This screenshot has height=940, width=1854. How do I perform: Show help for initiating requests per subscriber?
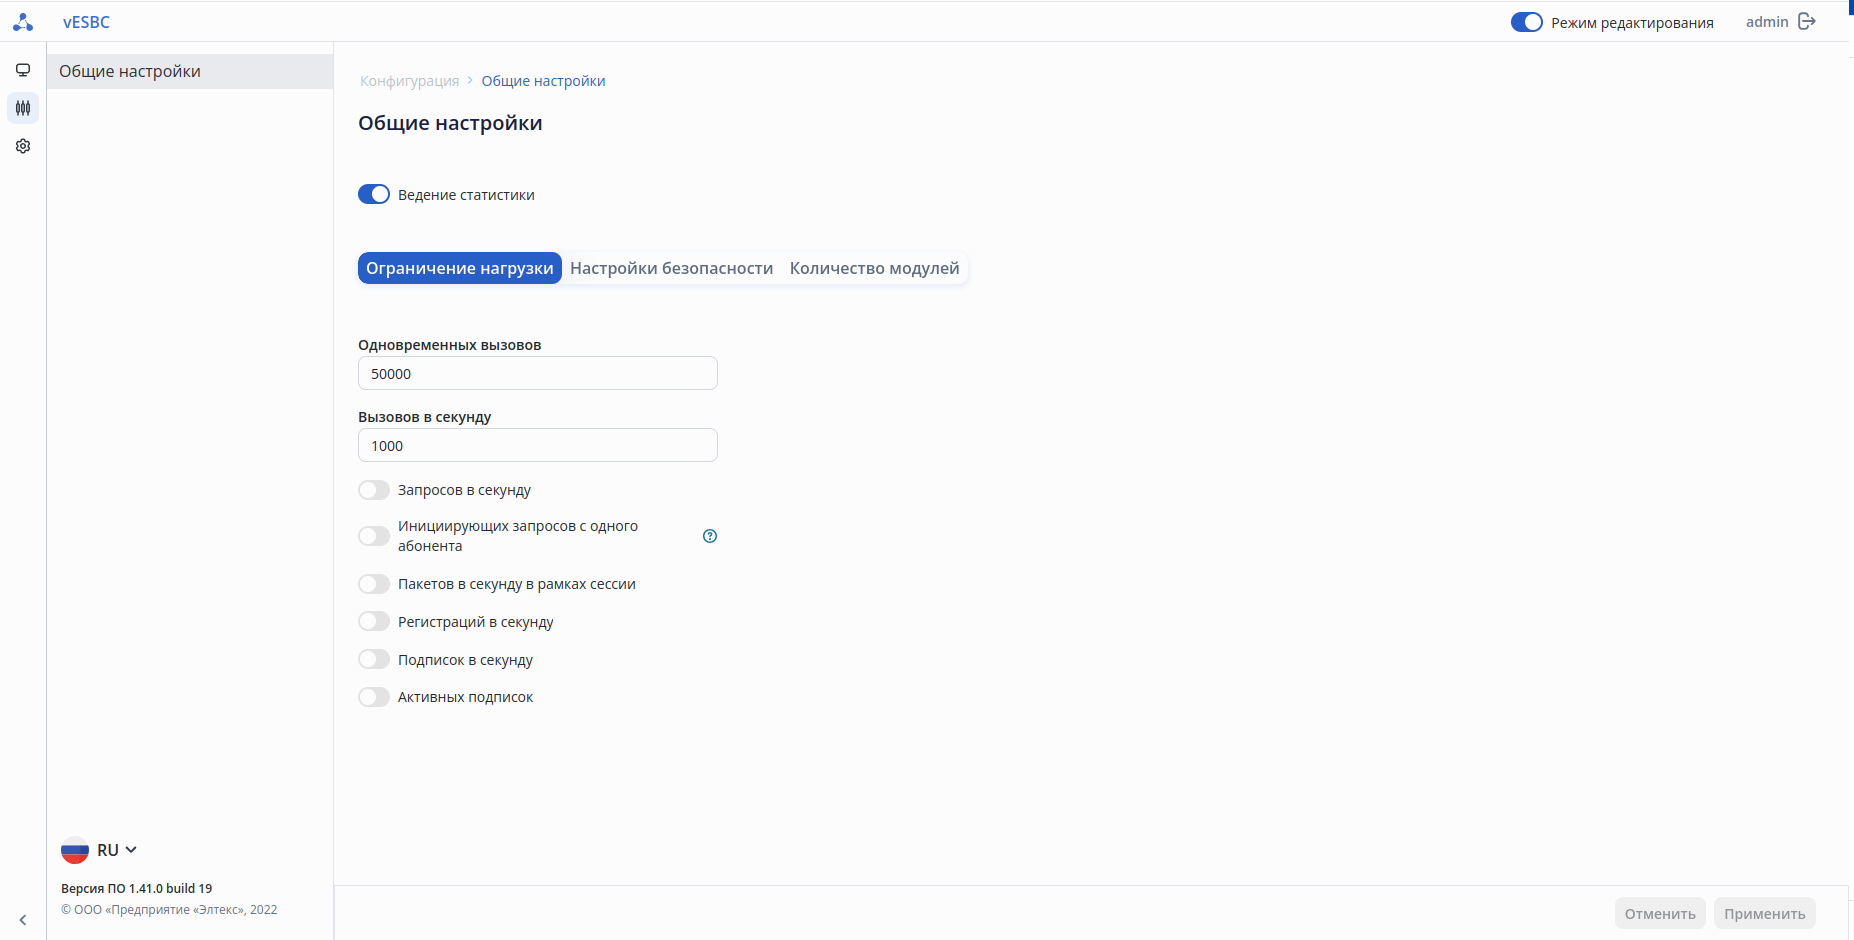[710, 536]
